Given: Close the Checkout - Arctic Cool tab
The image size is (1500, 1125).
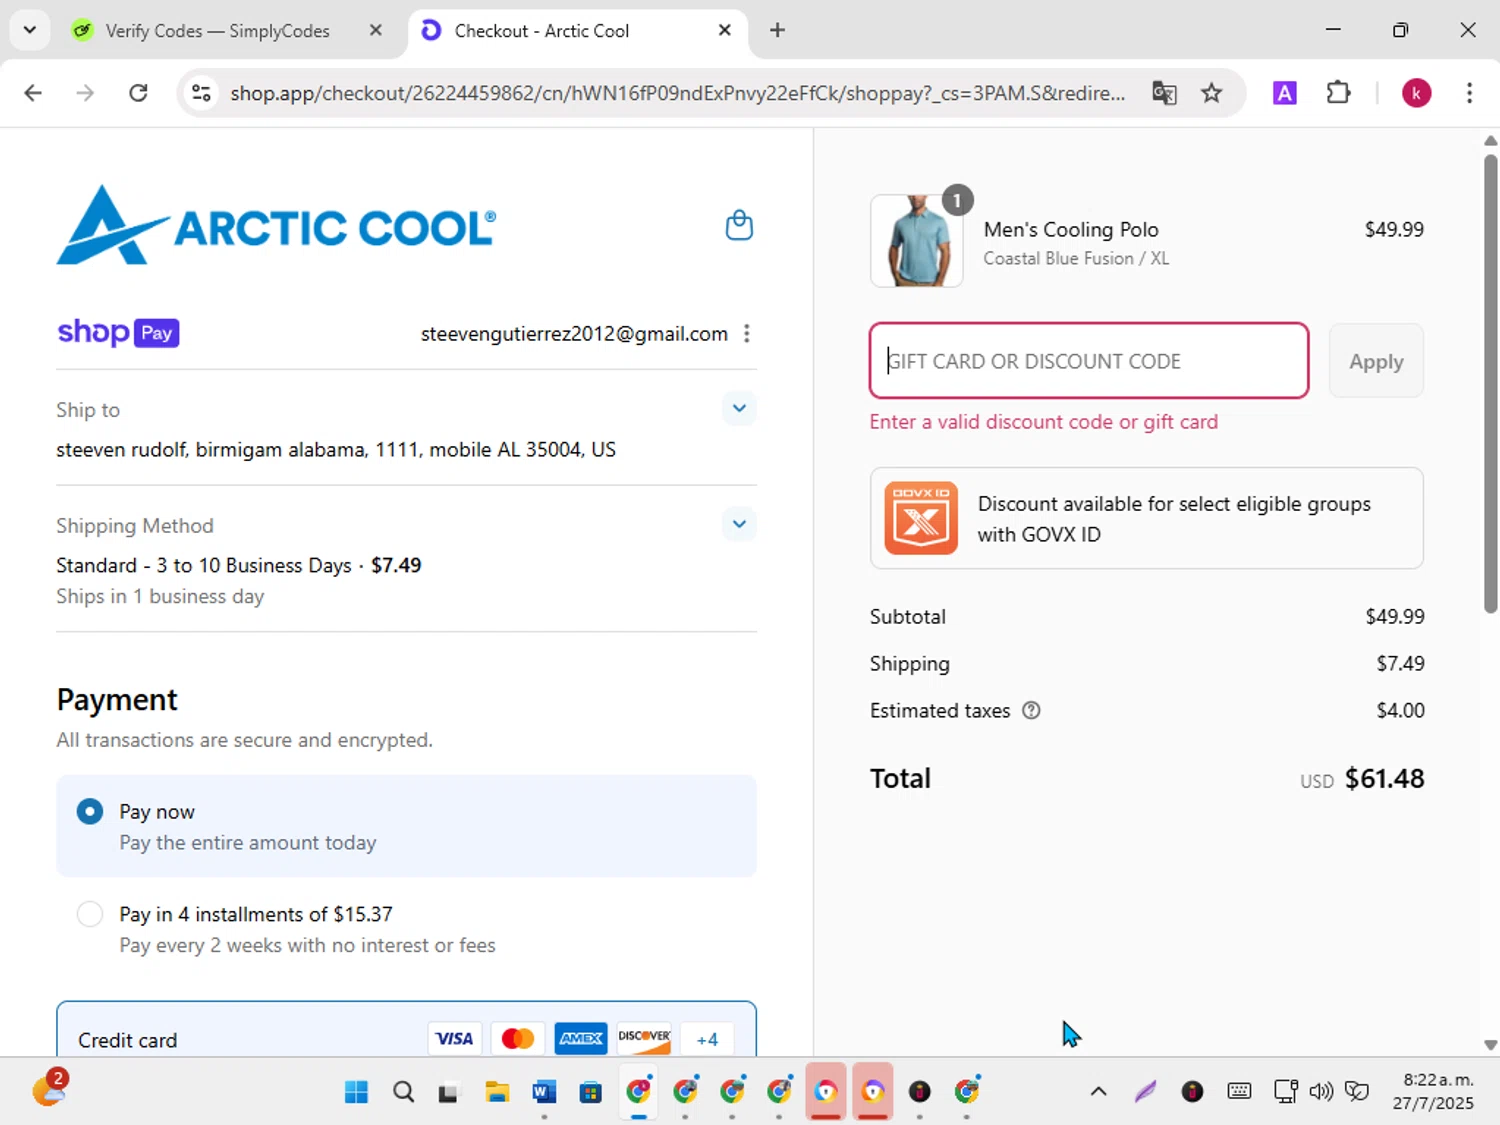Looking at the screenshot, I should click(x=725, y=30).
